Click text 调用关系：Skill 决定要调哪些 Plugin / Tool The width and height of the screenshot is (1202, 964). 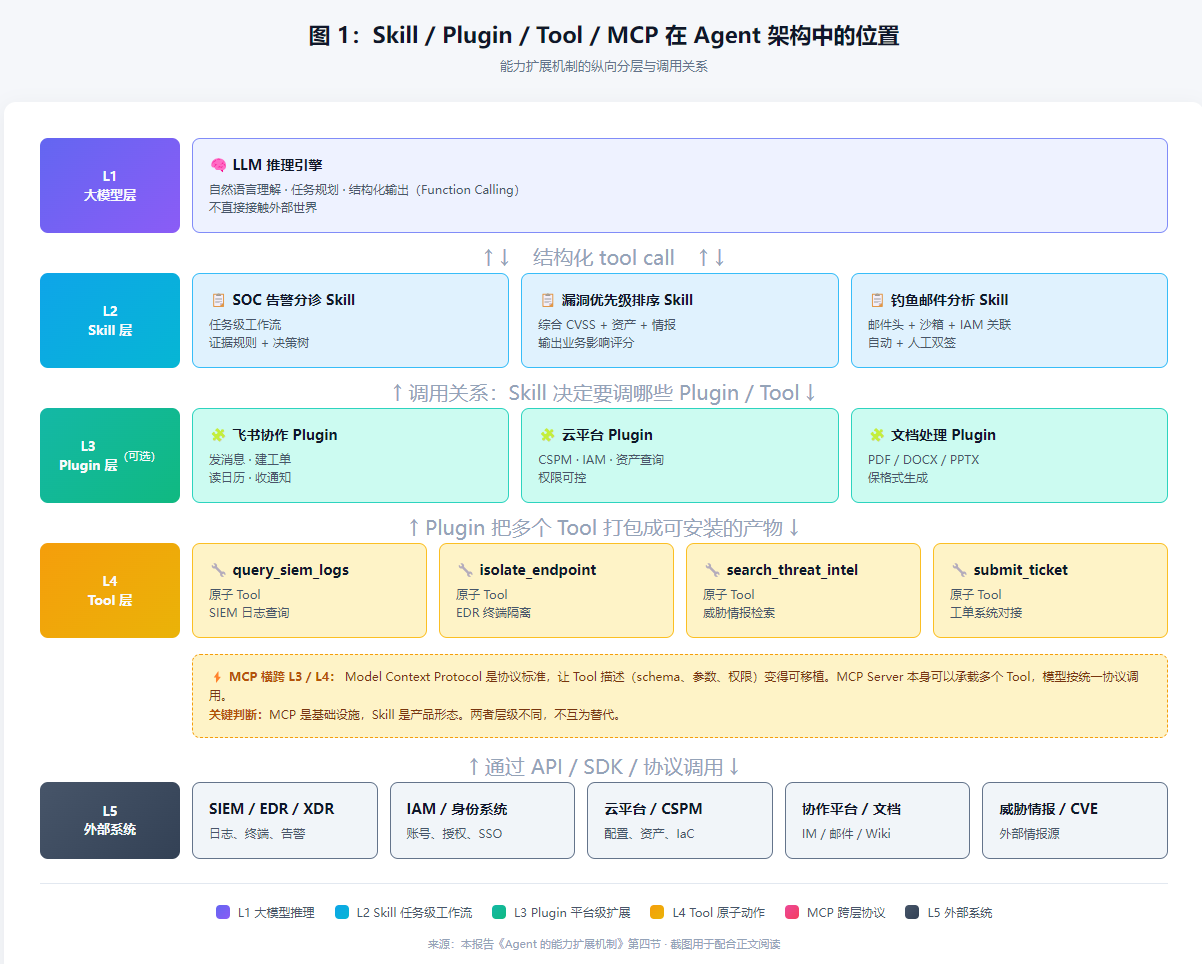[603, 393]
